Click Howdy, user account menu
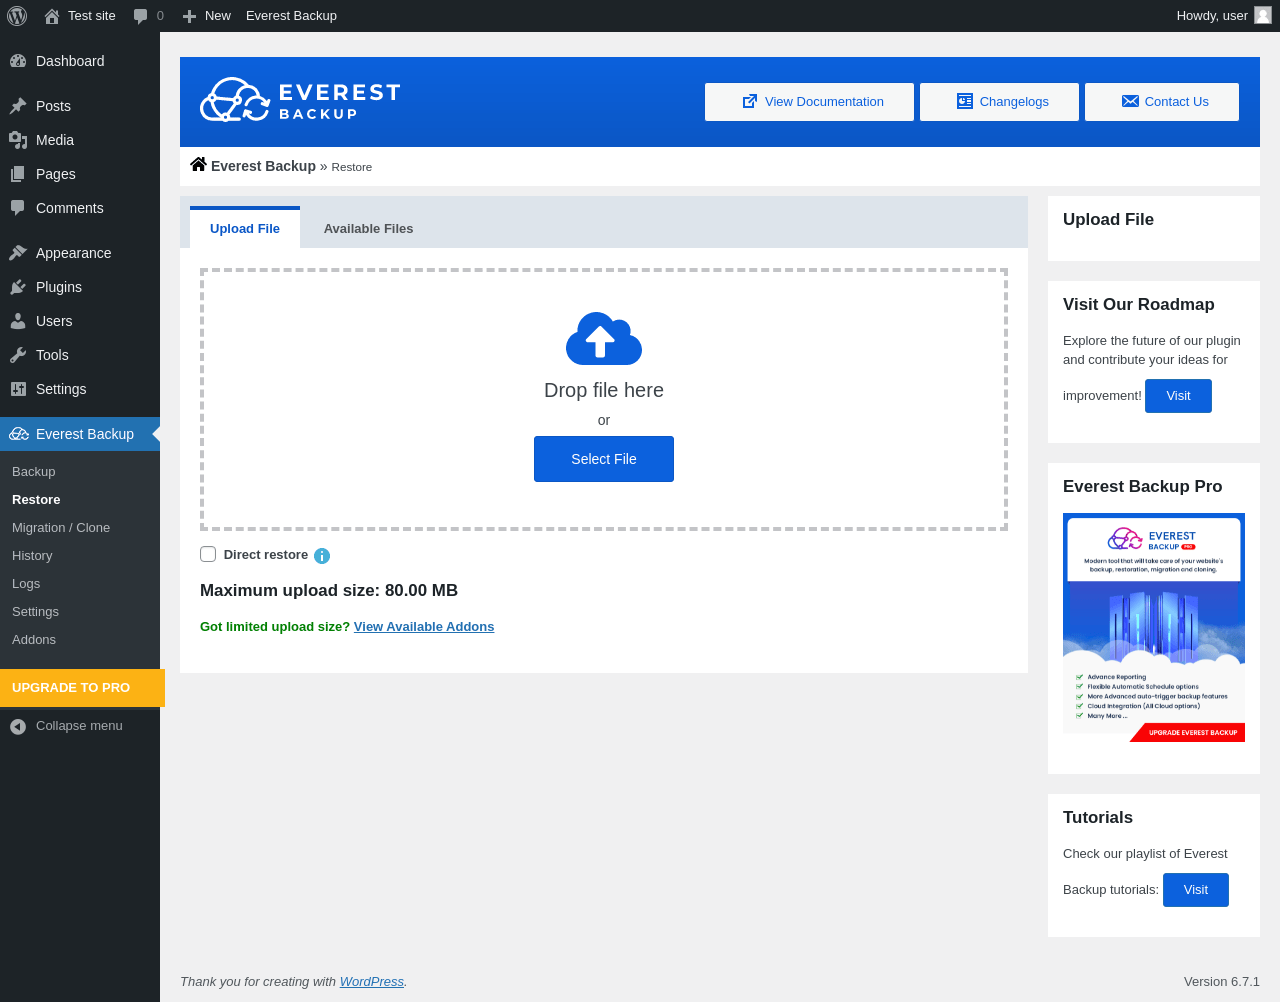Viewport: 1280px width, 1002px height. tap(1222, 16)
